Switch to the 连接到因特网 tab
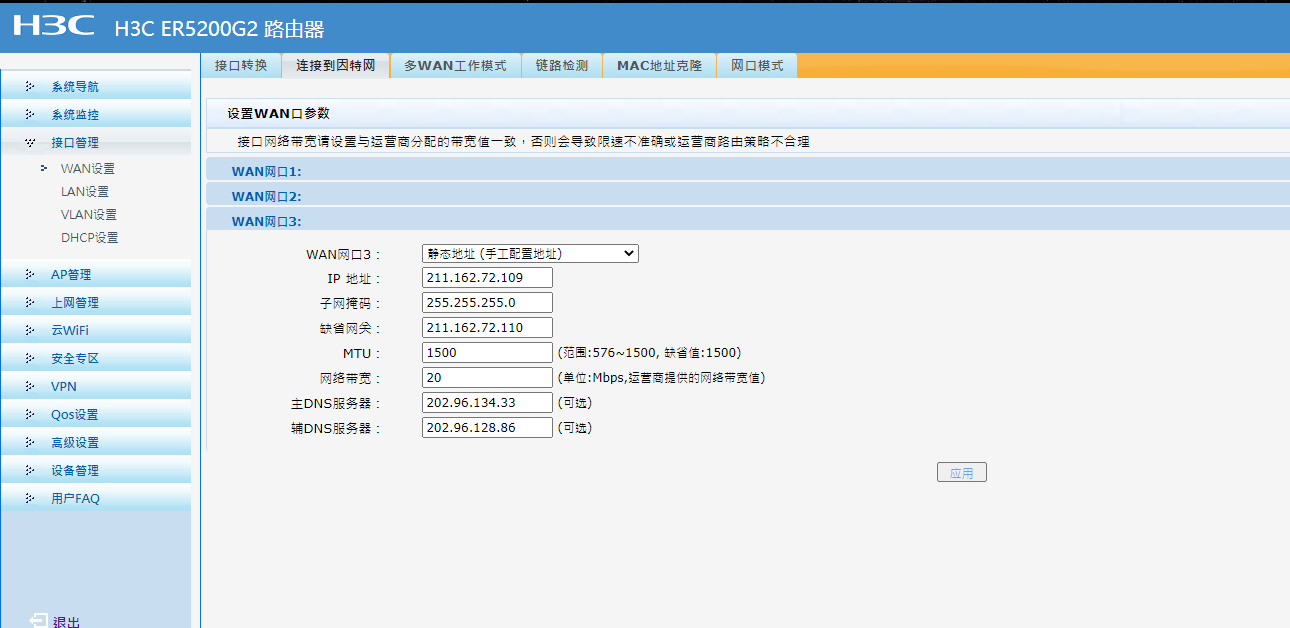 (x=336, y=66)
